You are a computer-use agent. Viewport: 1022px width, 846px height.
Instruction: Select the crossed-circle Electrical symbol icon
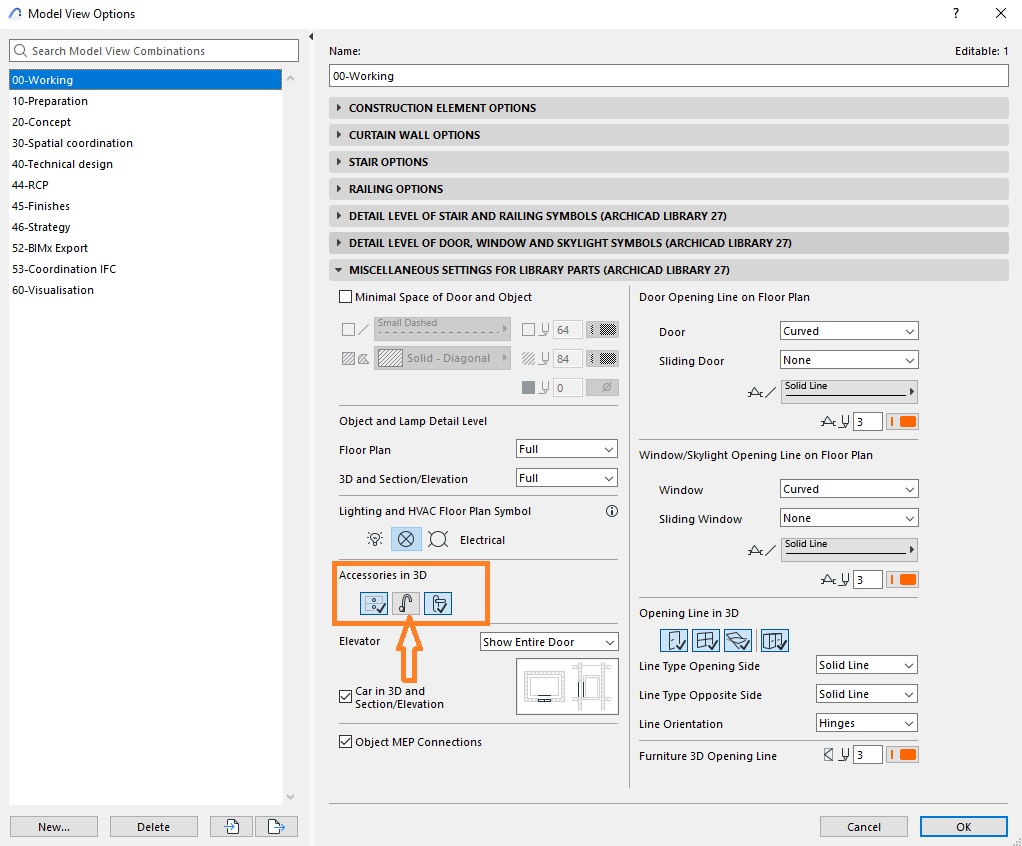point(406,539)
